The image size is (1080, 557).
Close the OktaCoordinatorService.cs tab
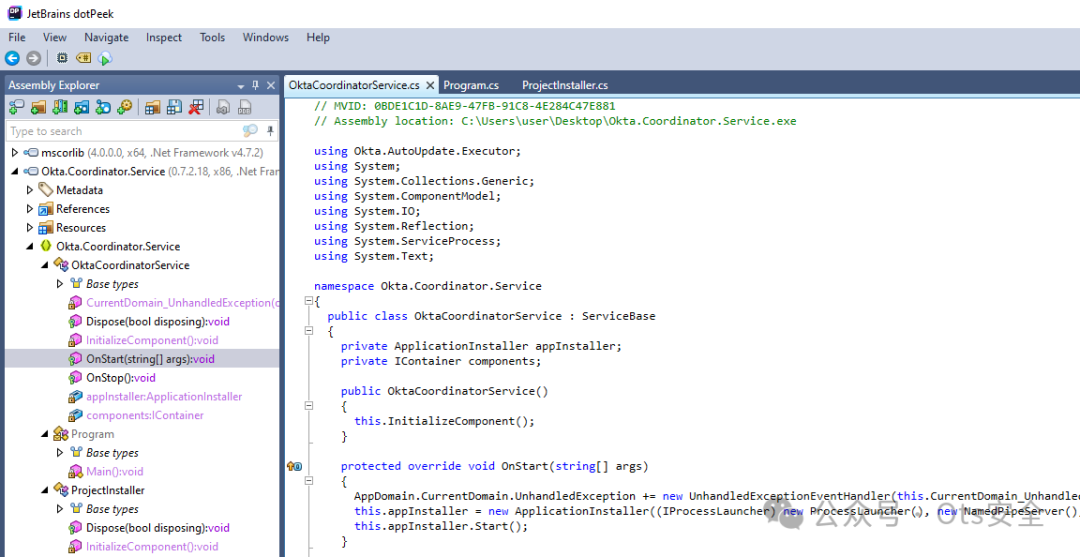click(430, 85)
